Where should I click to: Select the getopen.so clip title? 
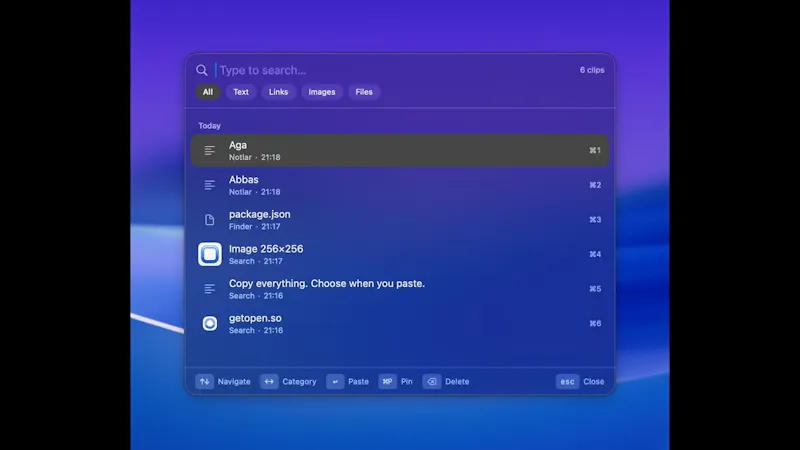pyautogui.click(x=255, y=318)
